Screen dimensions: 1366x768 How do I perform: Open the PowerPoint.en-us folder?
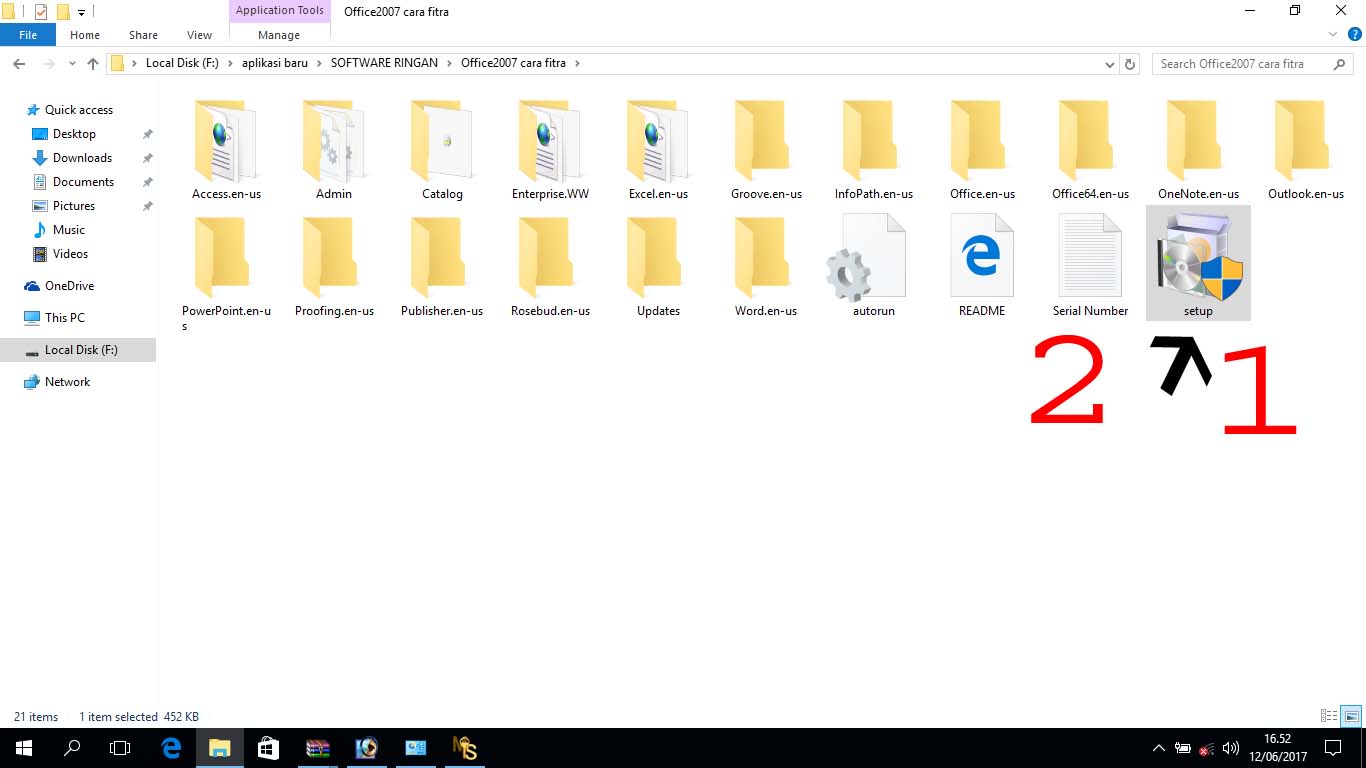click(226, 272)
